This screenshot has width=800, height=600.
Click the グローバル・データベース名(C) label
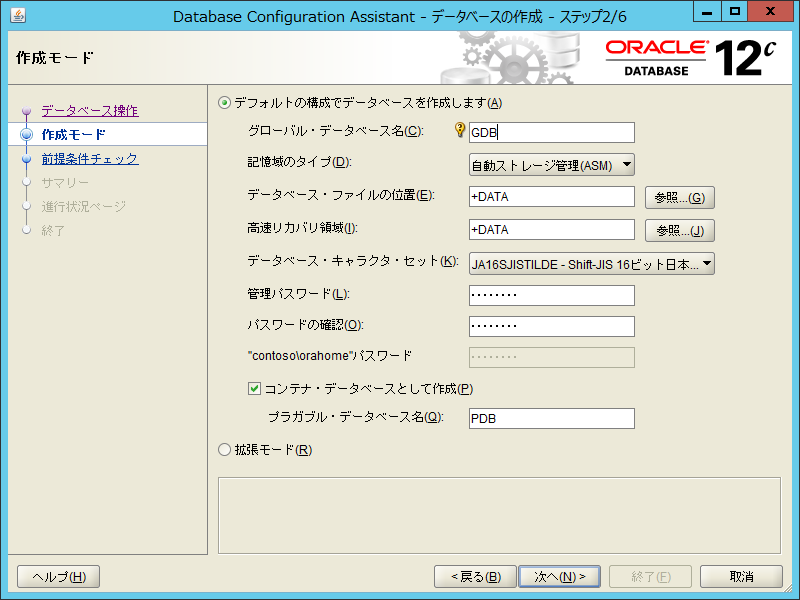click(335, 131)
